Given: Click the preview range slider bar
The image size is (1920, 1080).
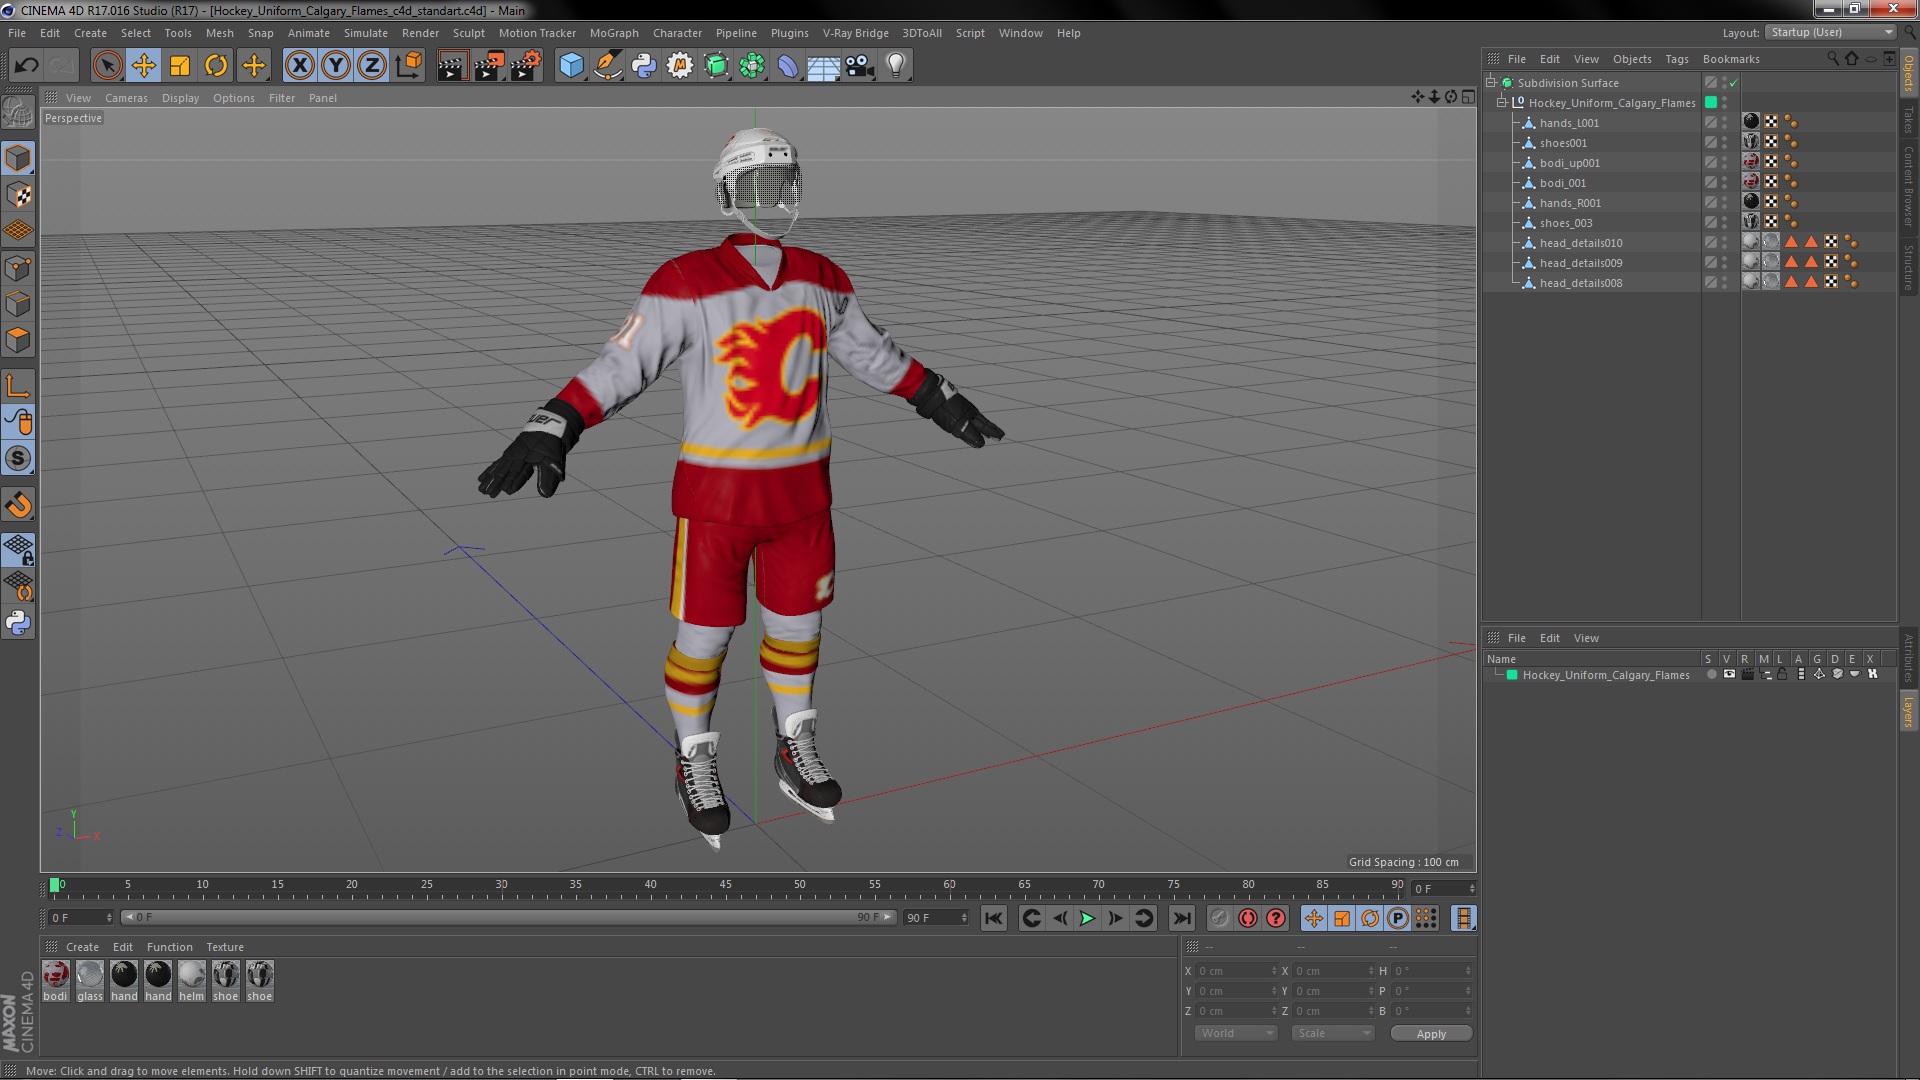Looking at the screenshot, I should pos(508,917).
